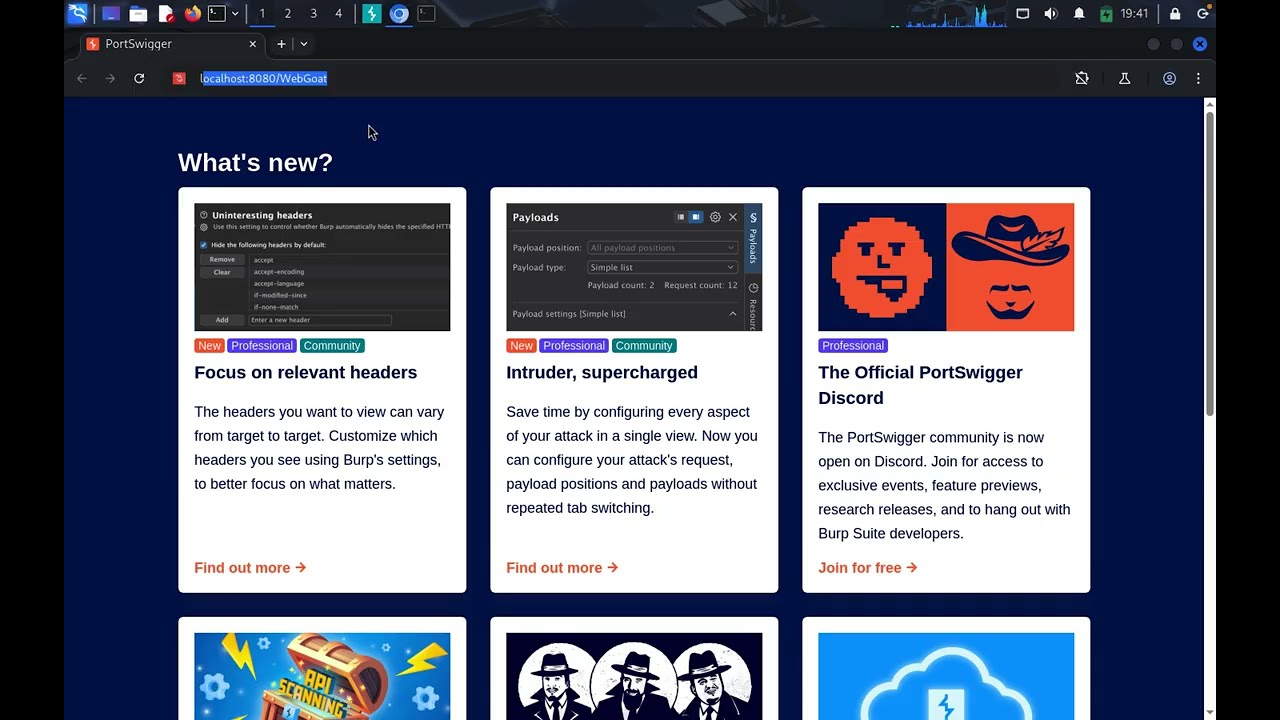The height and width of the screenshot is (720, 1280).
Task: Click New tag on Intruder, supercharged card
Action: pyautogui.click(x=521, y=346)
